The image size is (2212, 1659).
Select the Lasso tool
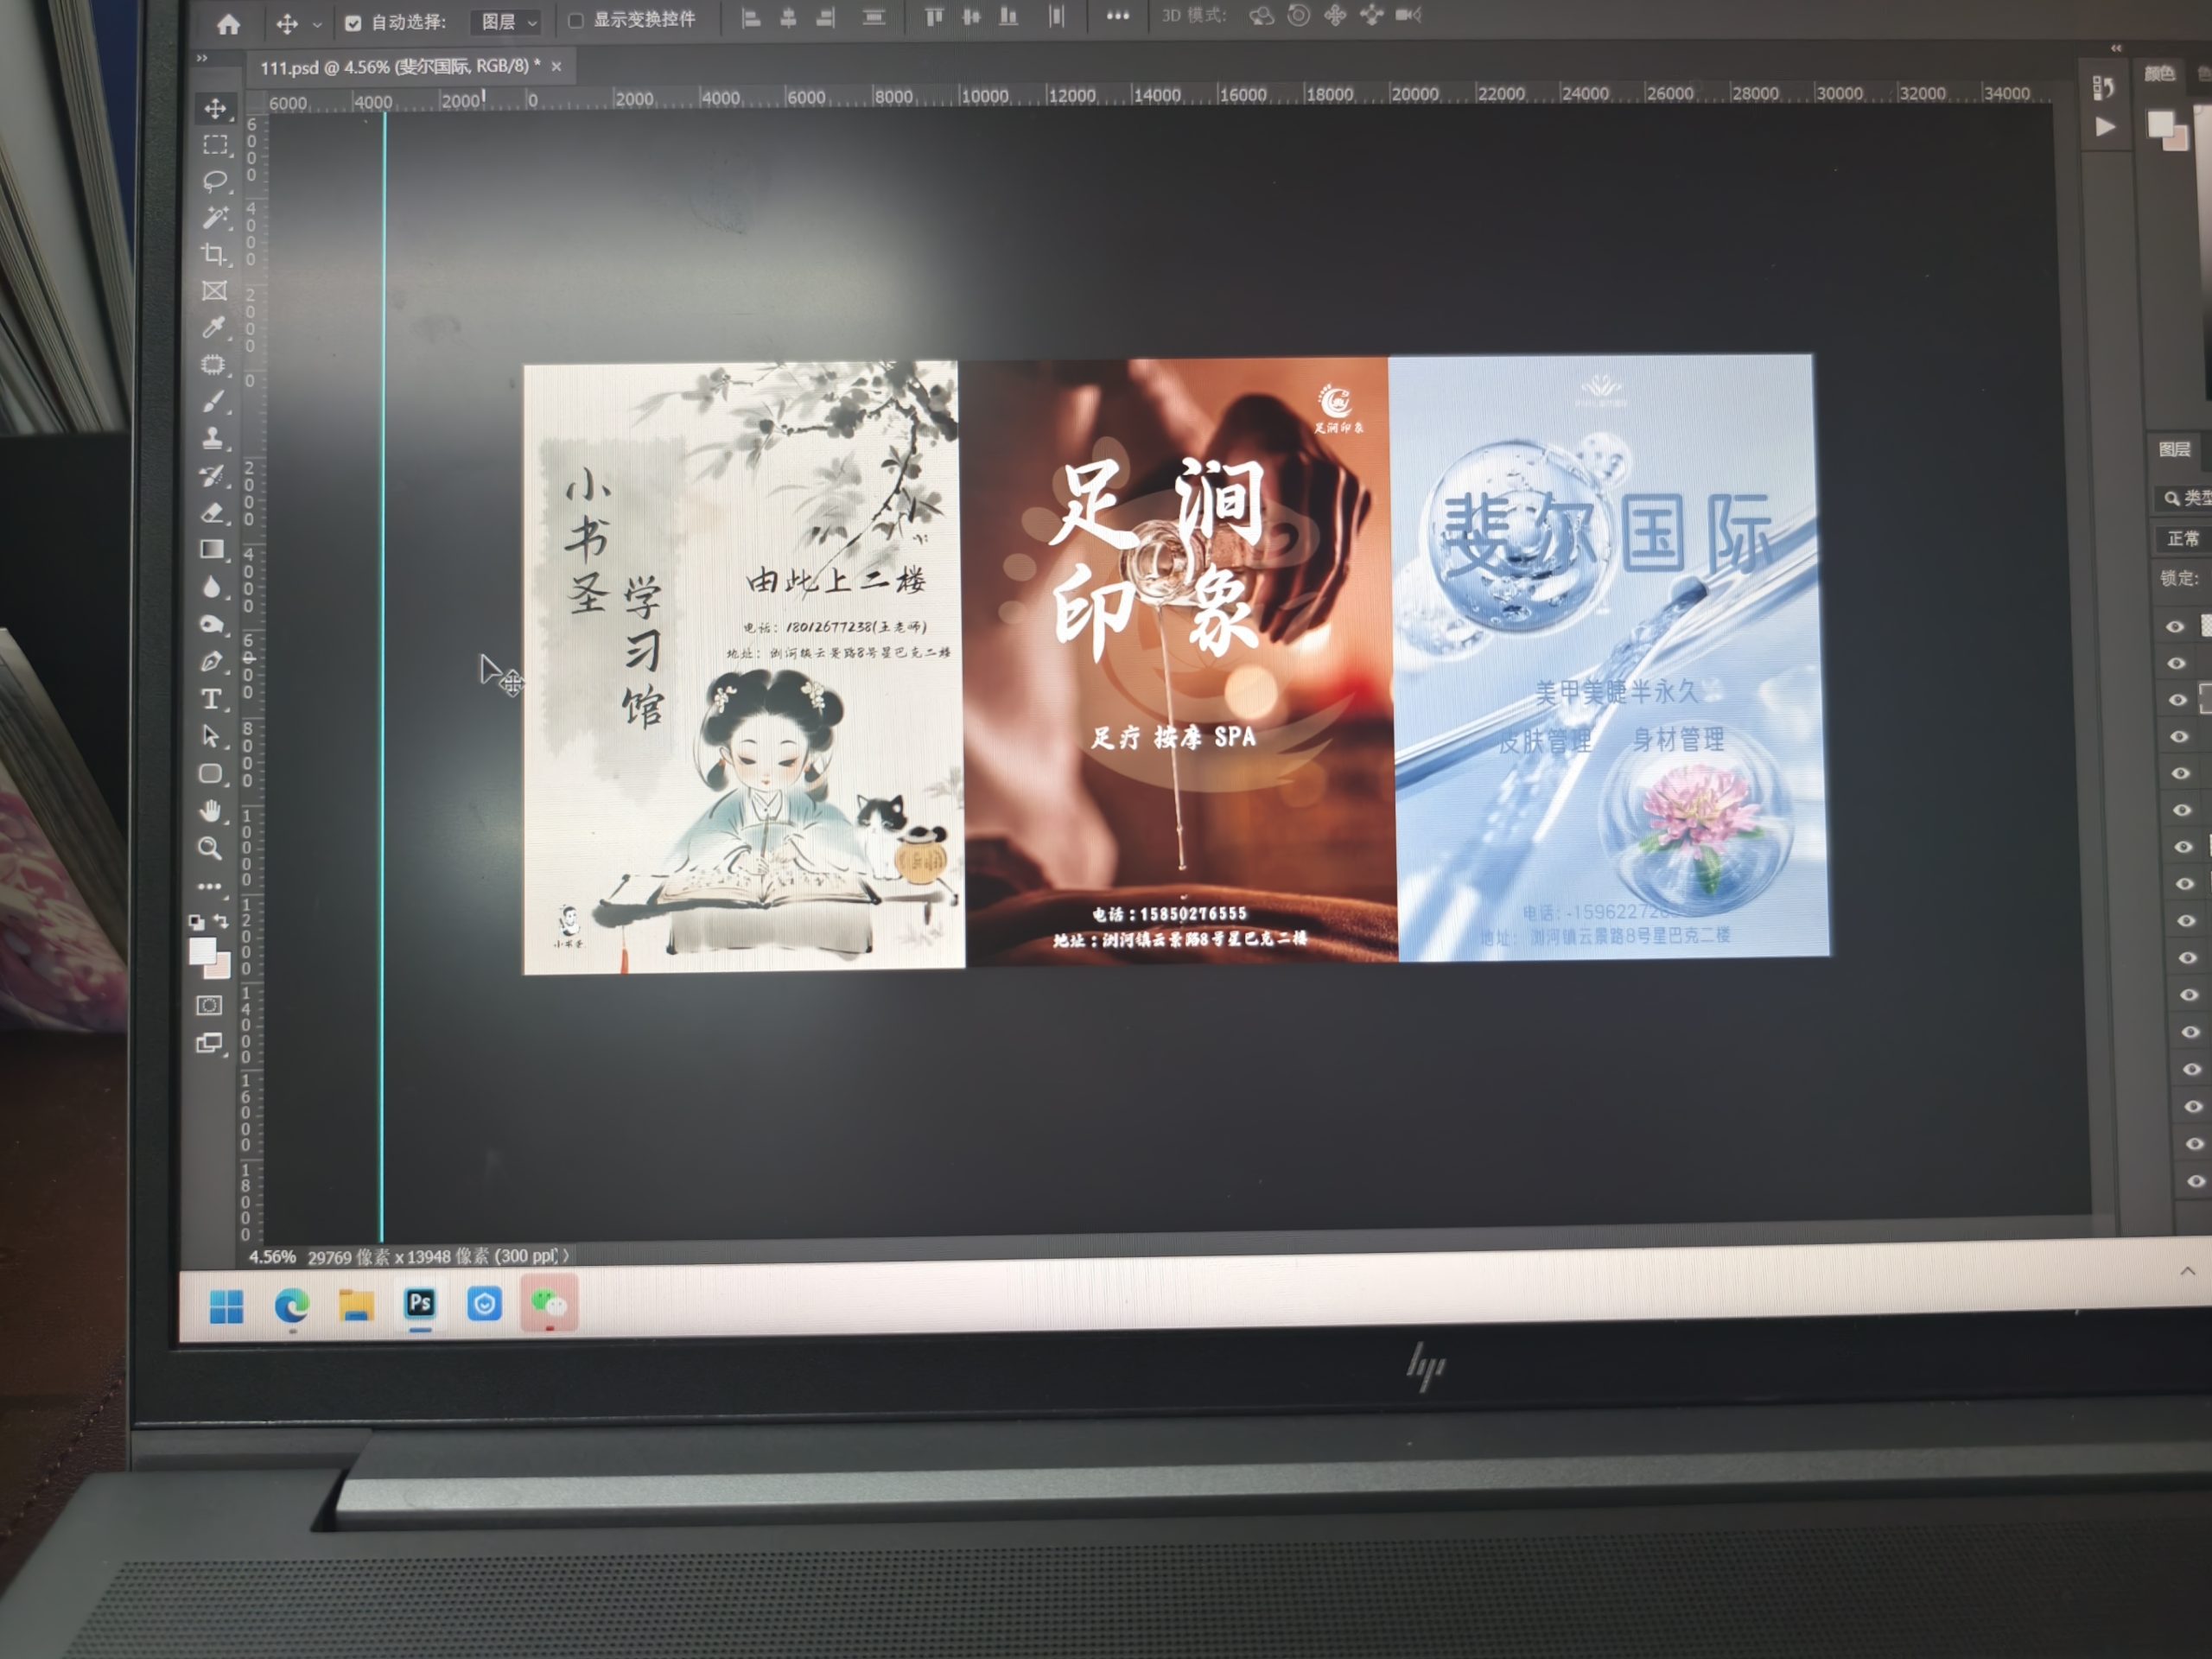pos(214,181)
